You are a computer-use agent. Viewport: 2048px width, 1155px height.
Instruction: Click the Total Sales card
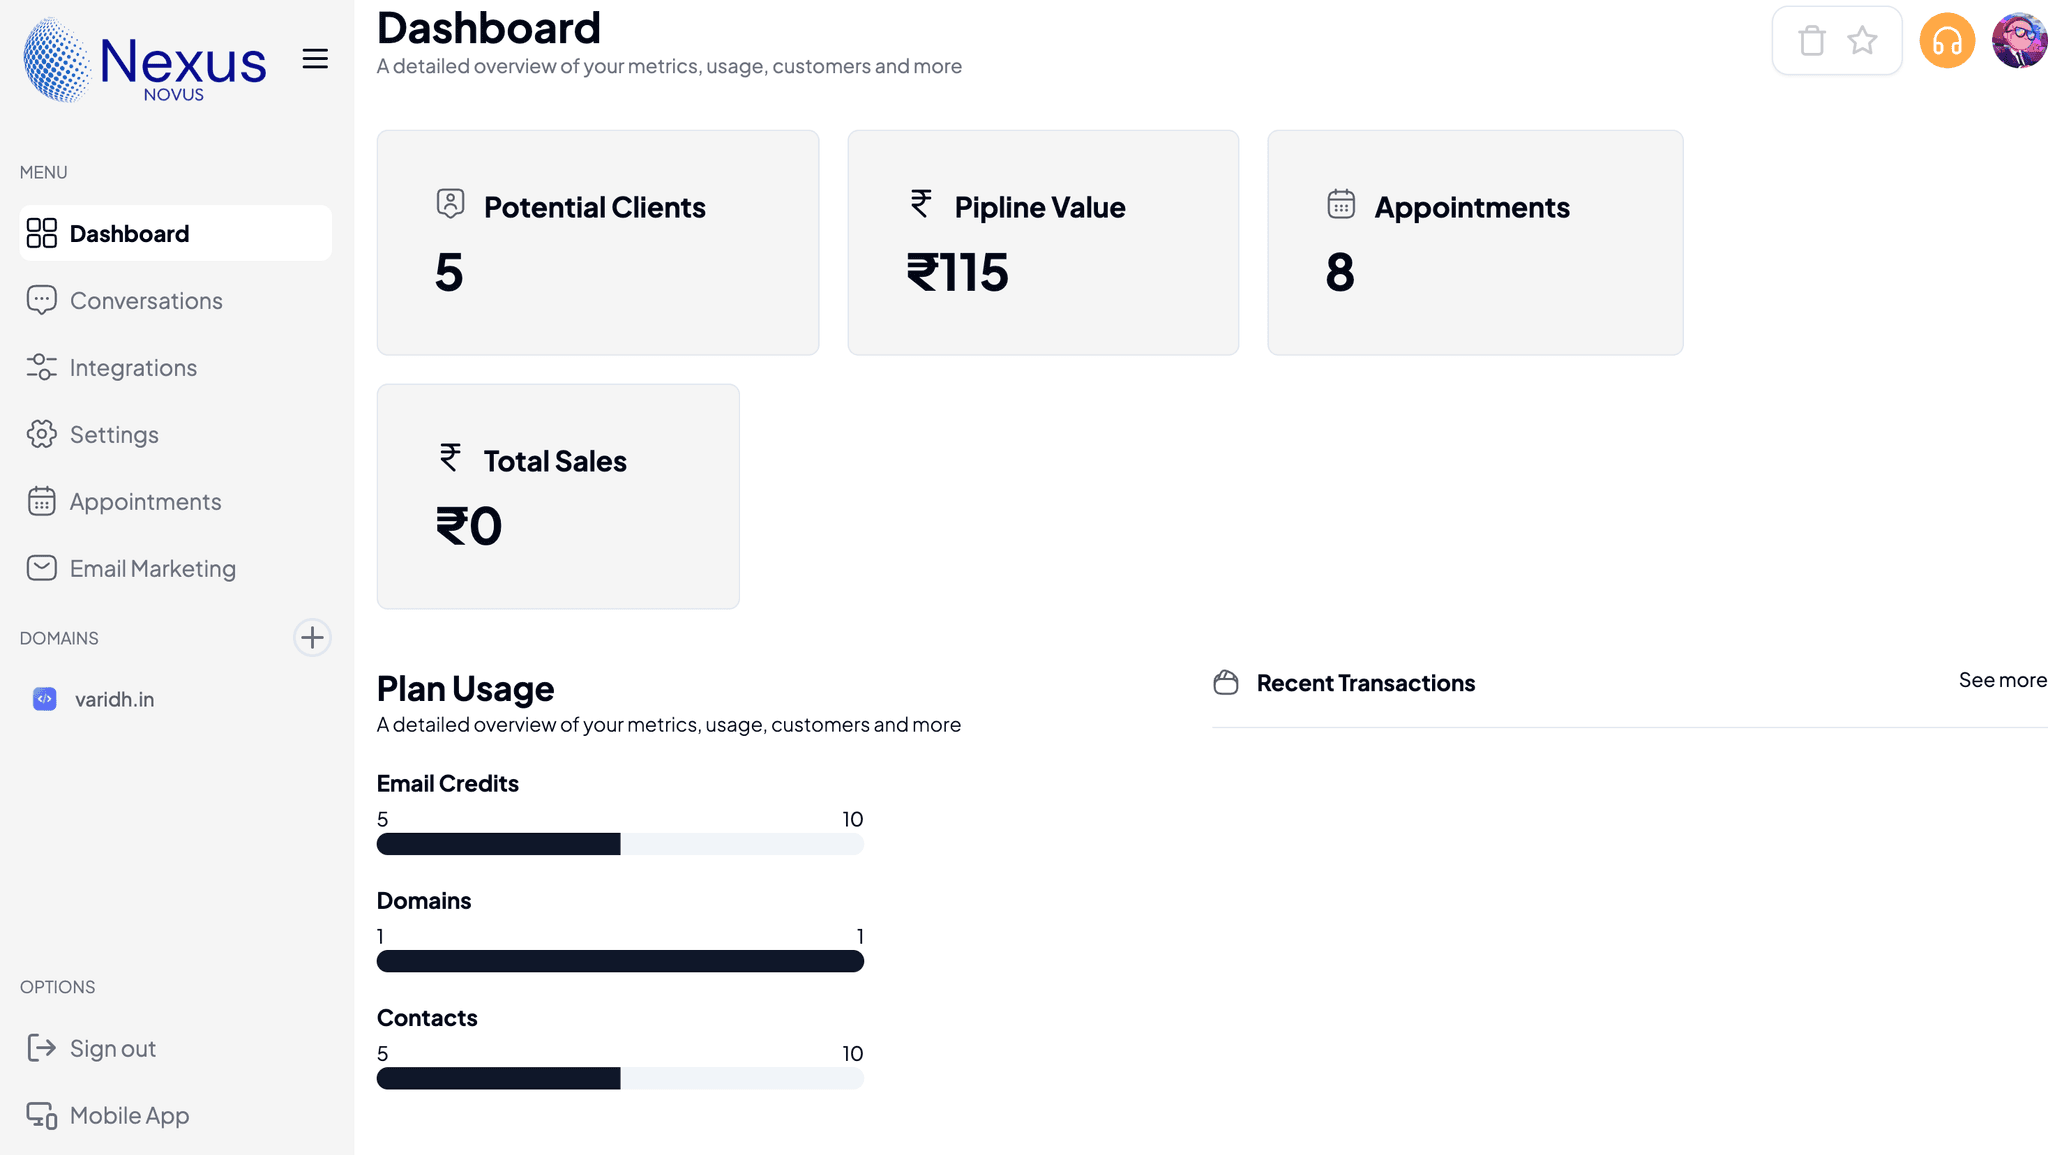pos(558,496)
